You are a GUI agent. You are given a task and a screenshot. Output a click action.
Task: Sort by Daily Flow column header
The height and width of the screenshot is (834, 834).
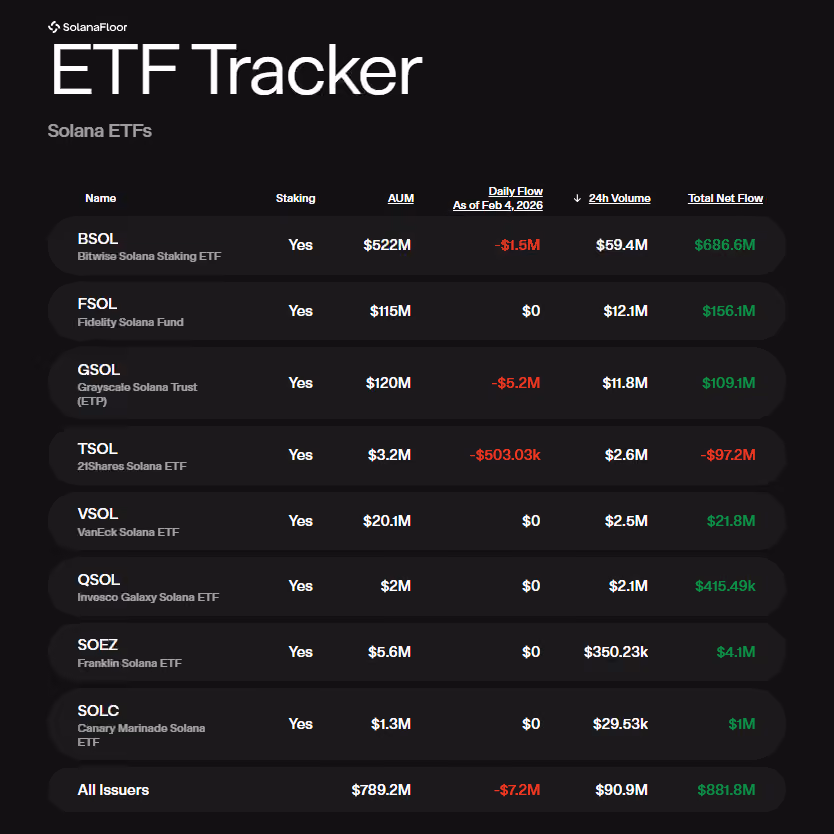click(498, 198)
